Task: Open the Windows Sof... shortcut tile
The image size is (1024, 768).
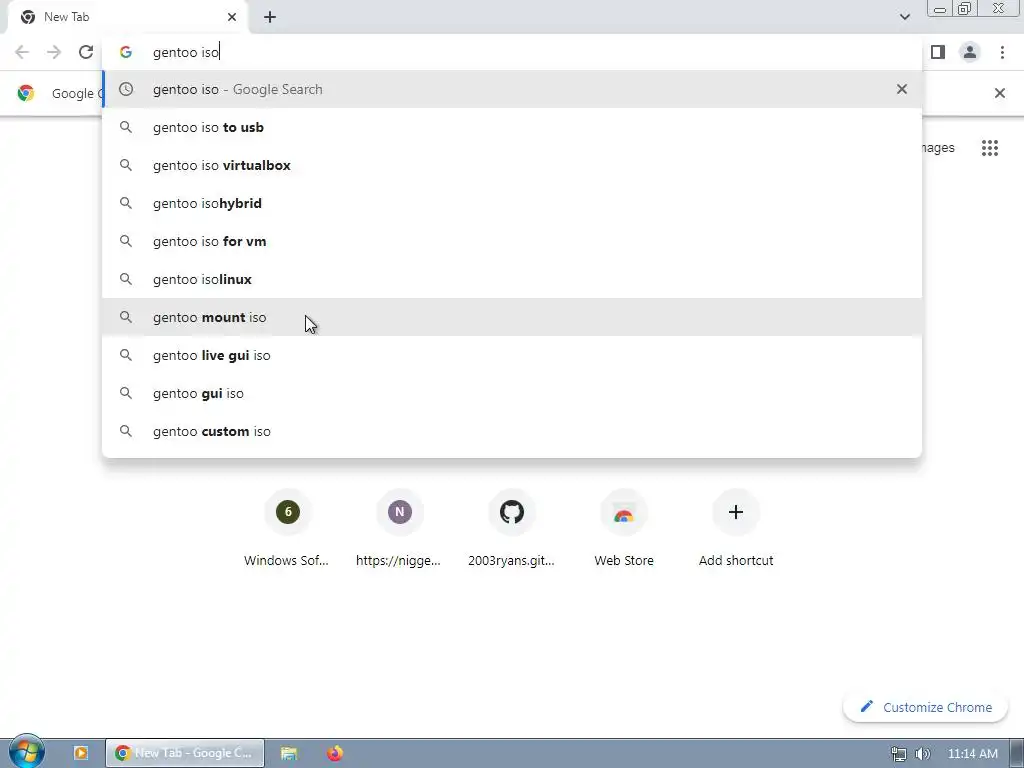Action: coord(287,528)
